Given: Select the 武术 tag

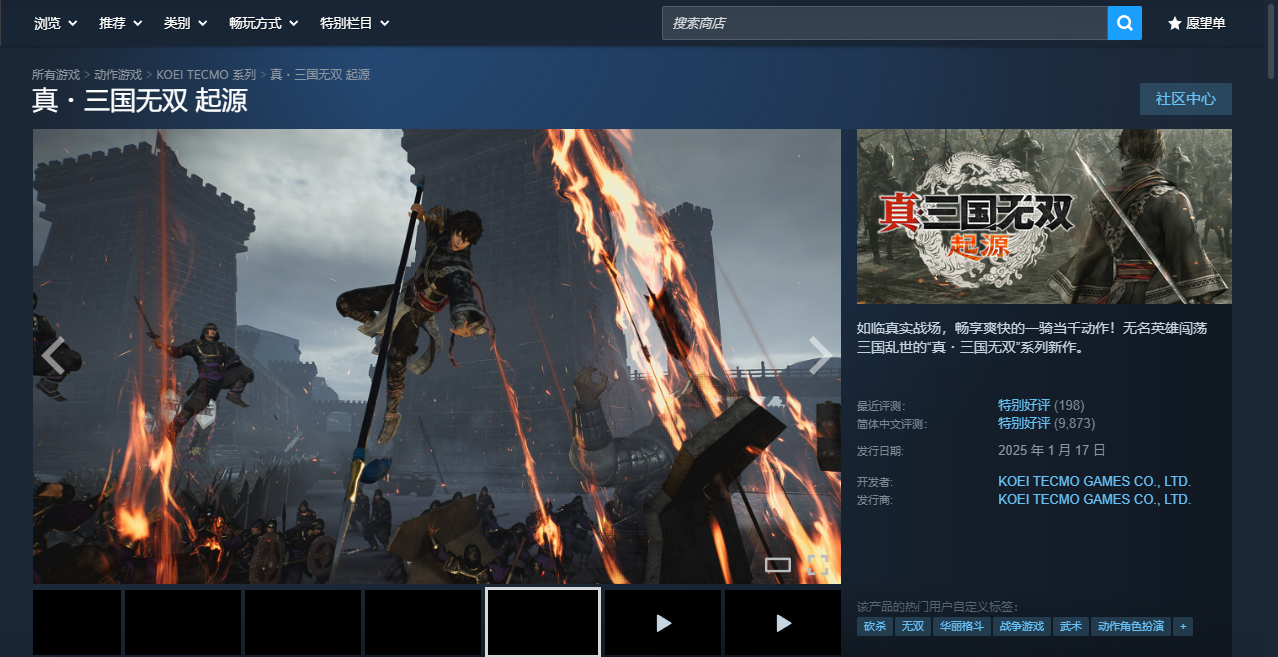Looking at the screenshot, I should coord(1071,626).
